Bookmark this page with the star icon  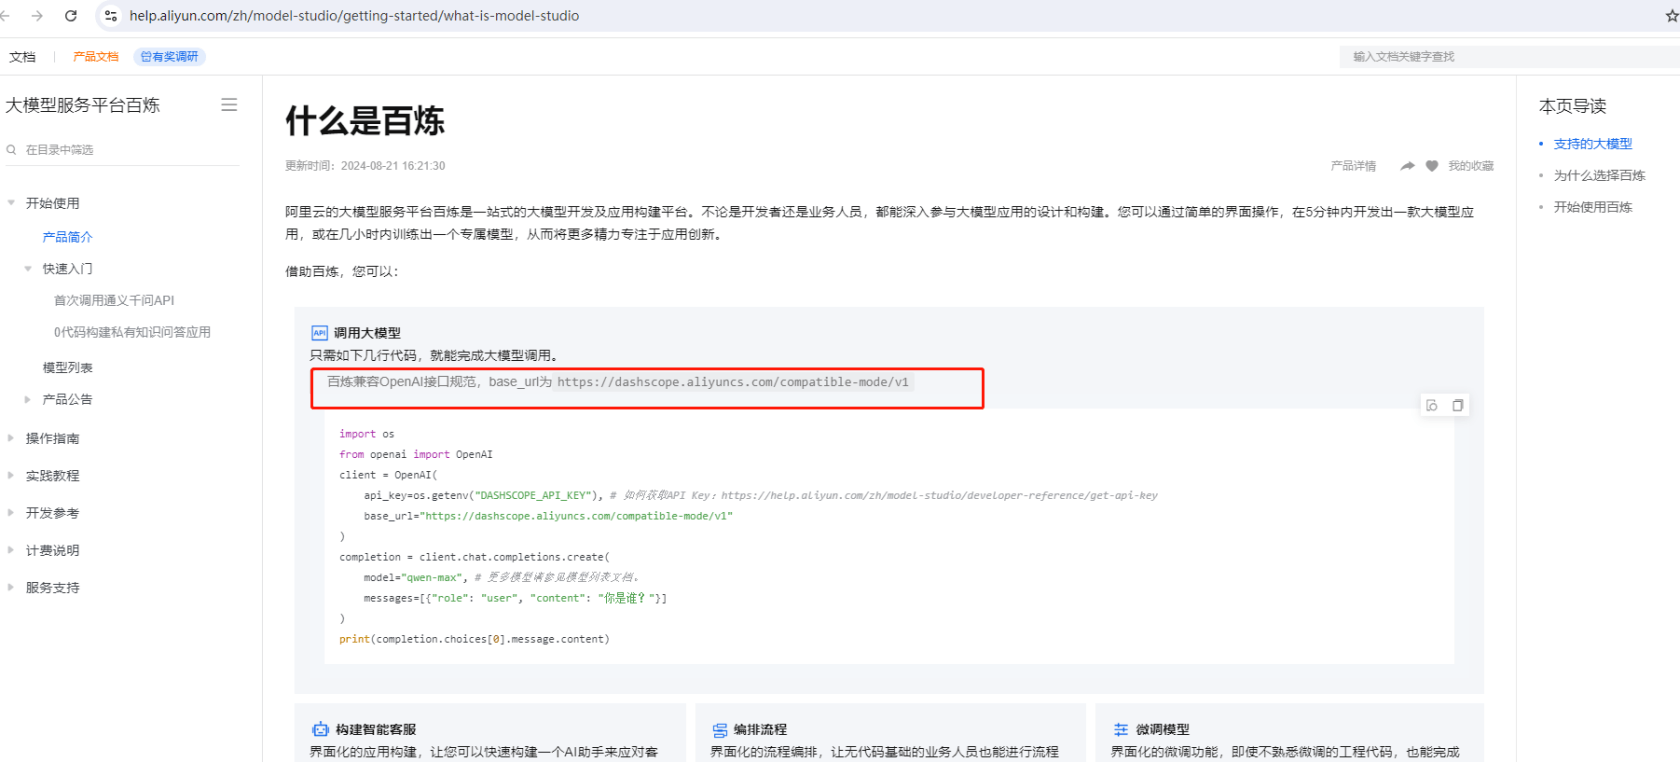click(1672, 16)
